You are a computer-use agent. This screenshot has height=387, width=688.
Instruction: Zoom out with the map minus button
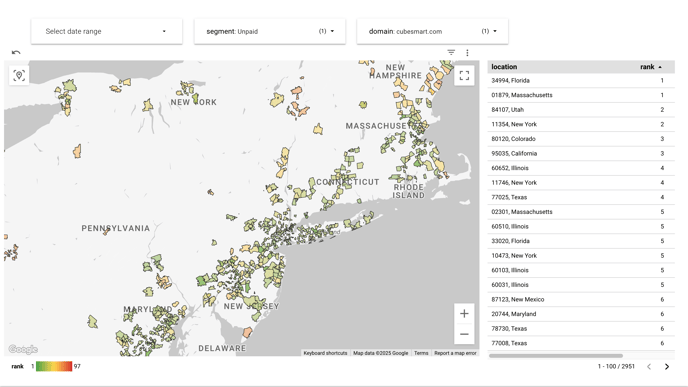(464, 334)
